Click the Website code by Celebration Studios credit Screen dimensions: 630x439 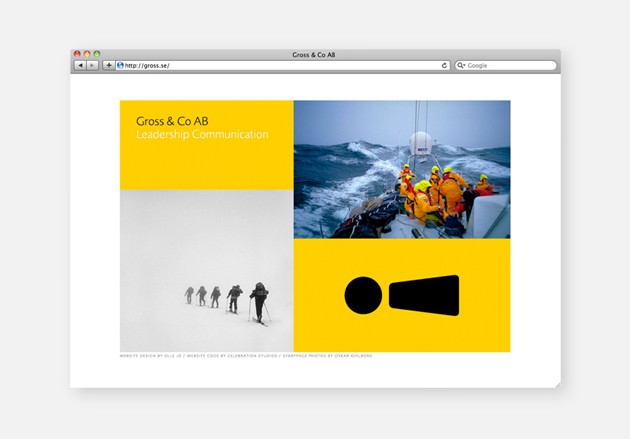coord(232,356)
